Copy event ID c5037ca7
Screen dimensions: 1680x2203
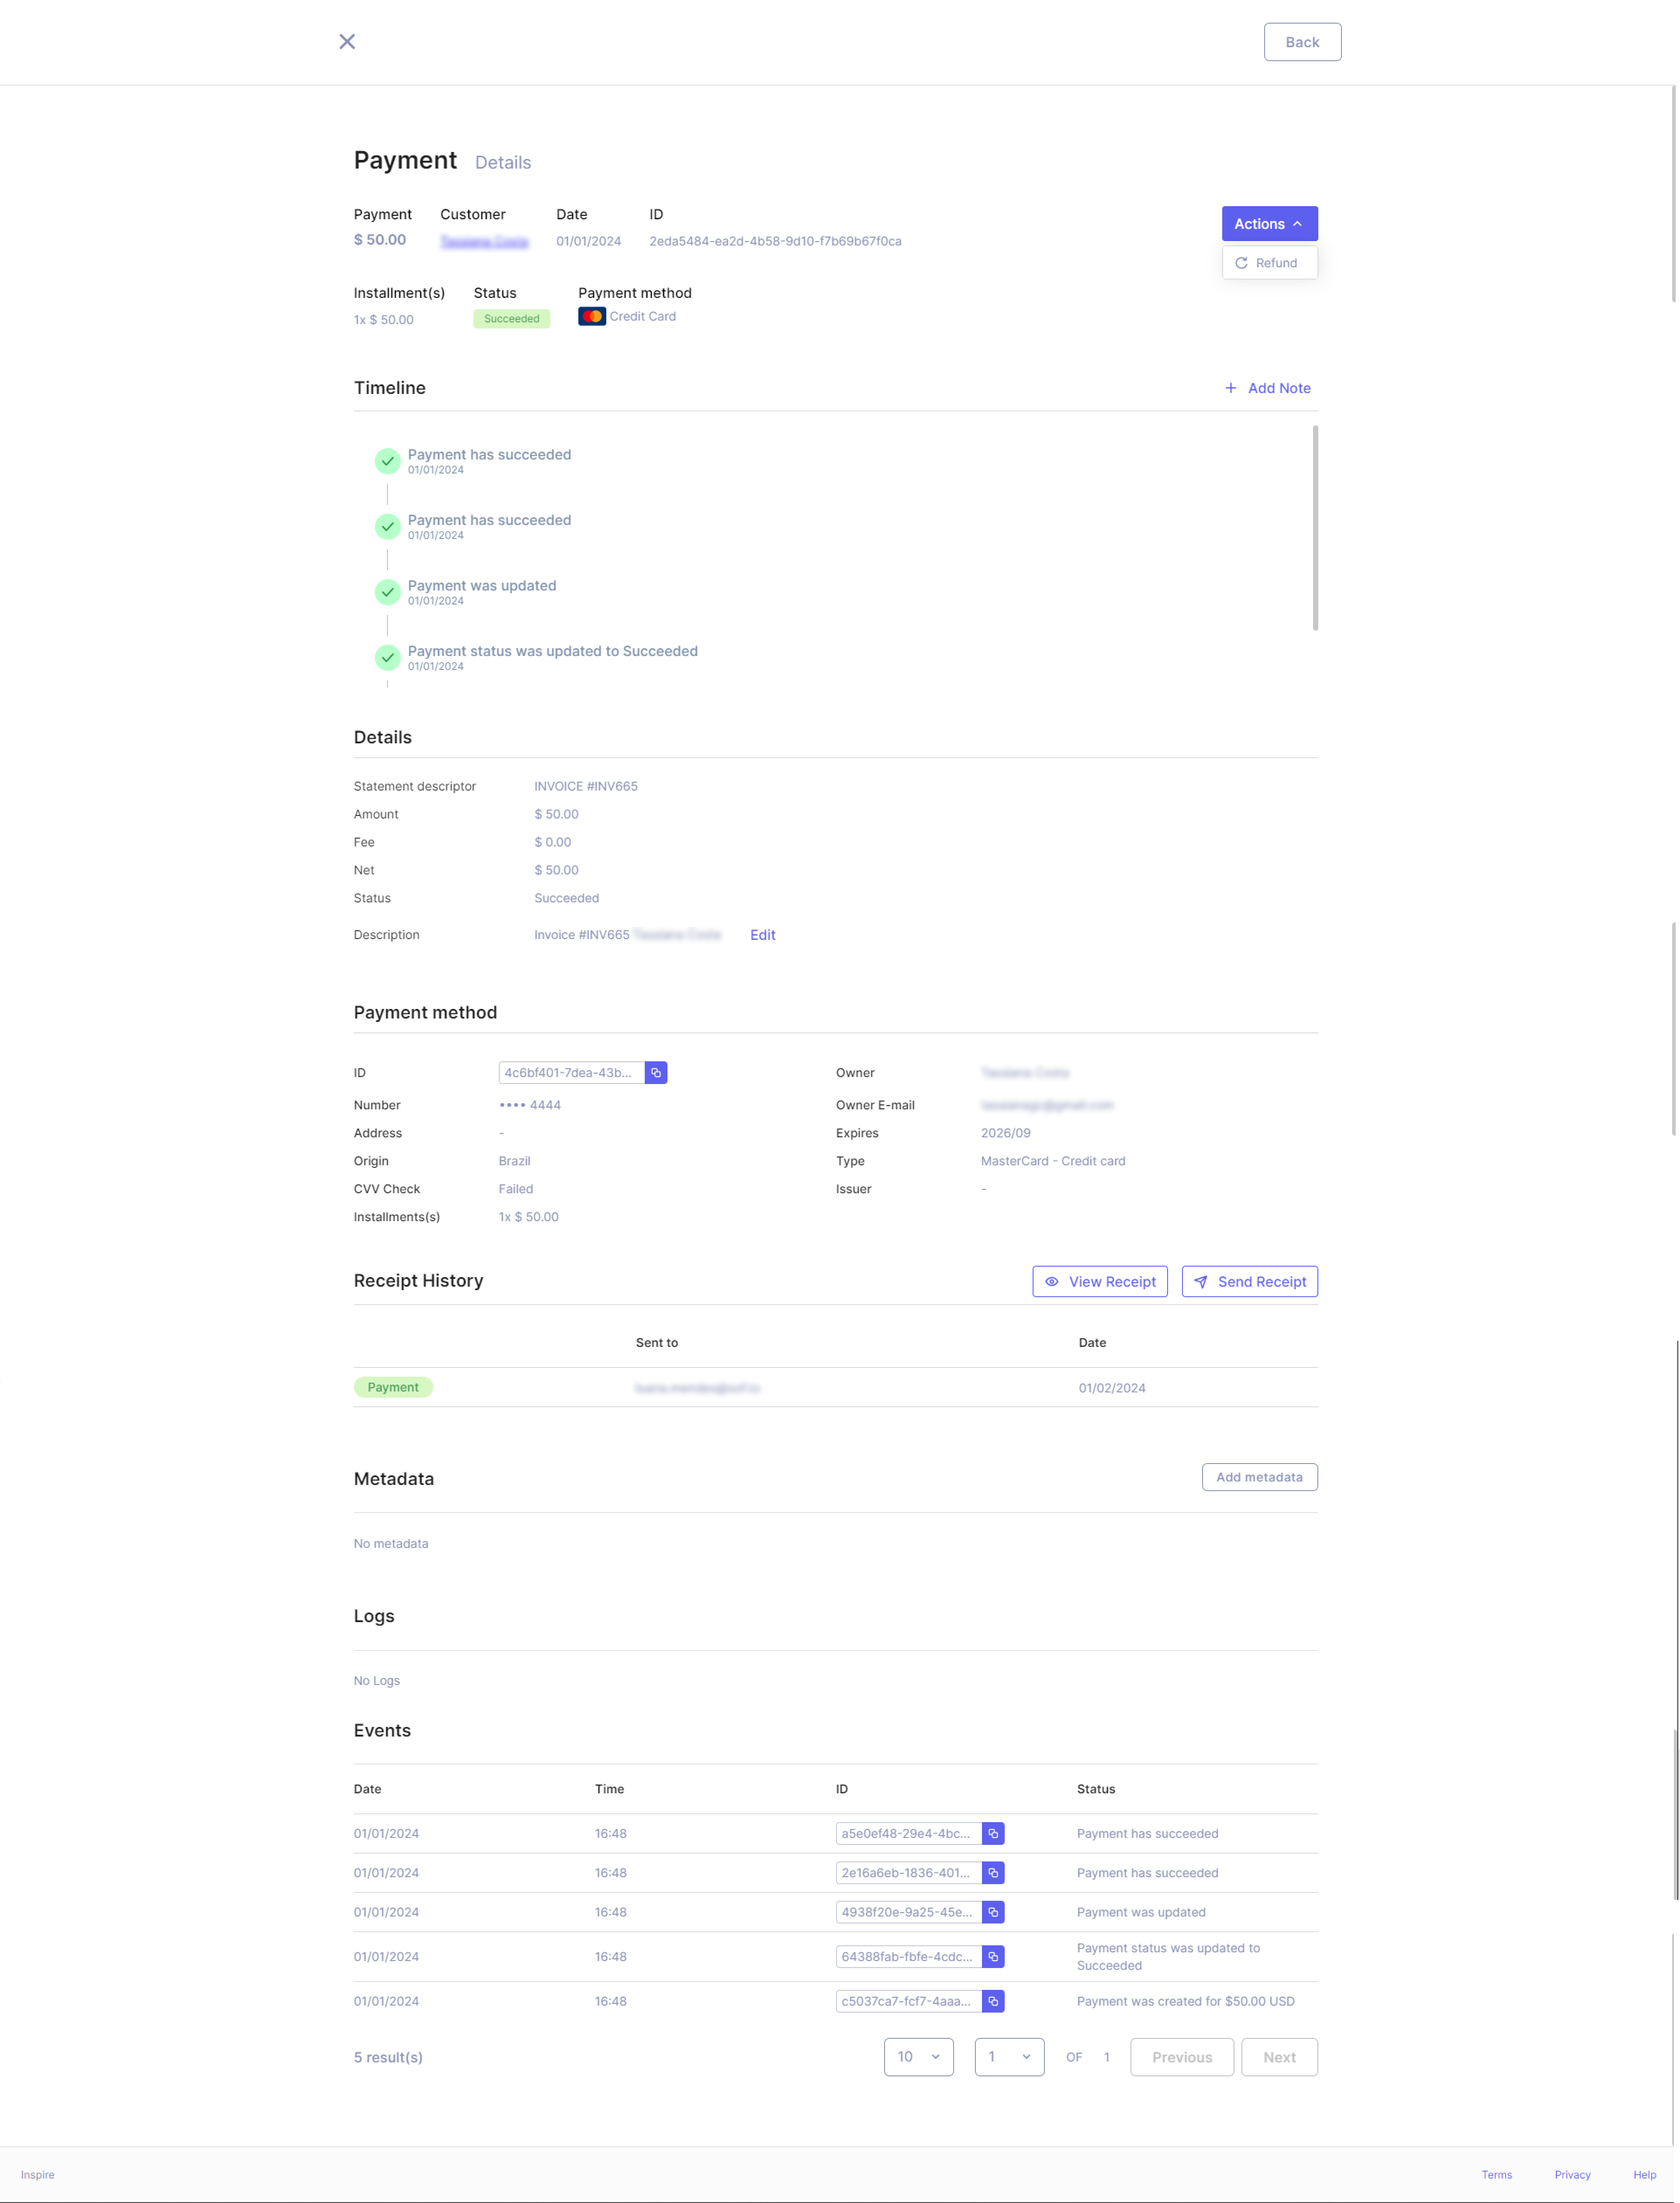993,2001
